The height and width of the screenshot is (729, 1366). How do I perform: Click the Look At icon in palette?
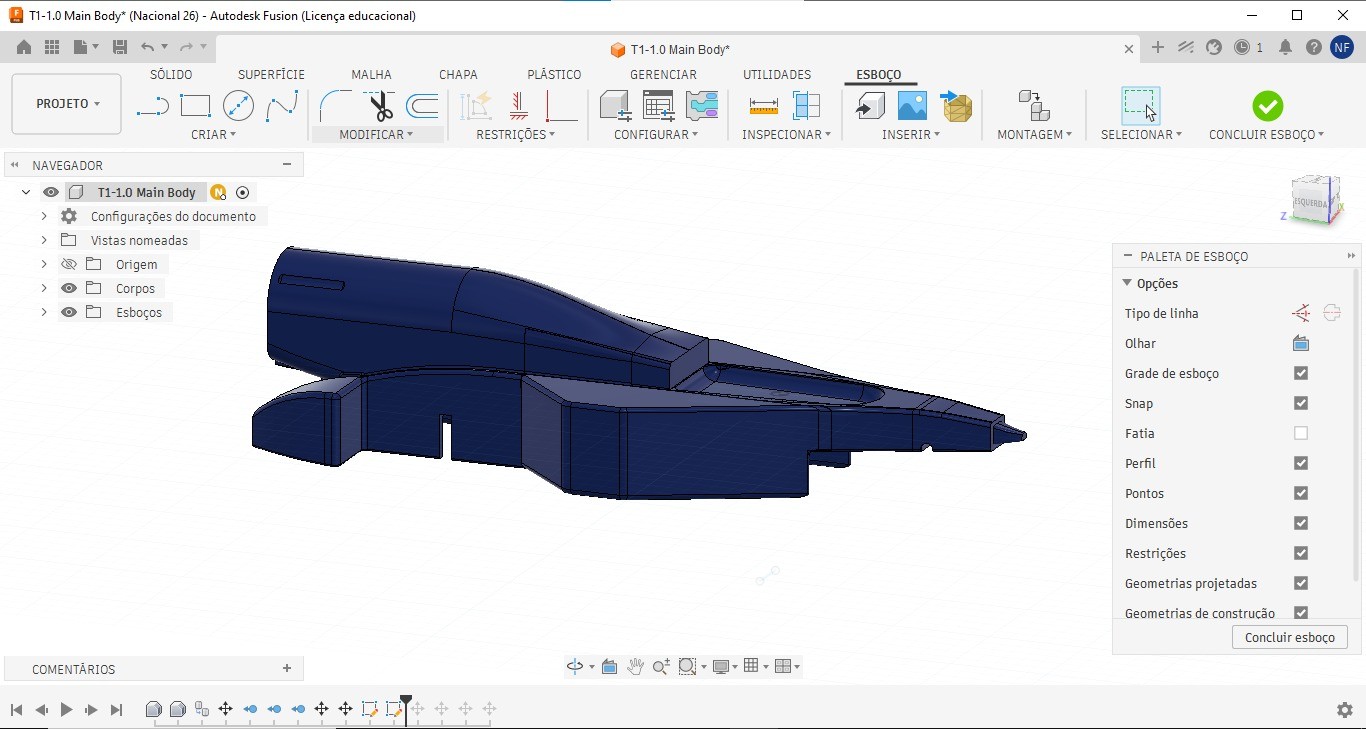[1301, 343]
